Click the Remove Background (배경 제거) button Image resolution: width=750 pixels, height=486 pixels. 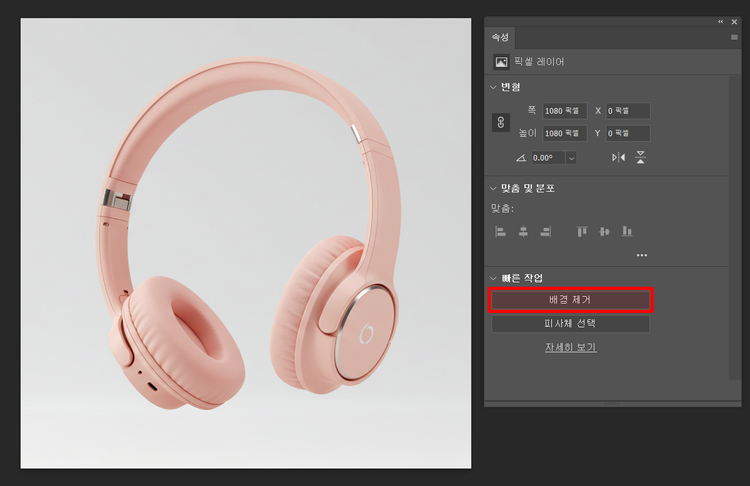pyautogui.click(x=570, y=300)
